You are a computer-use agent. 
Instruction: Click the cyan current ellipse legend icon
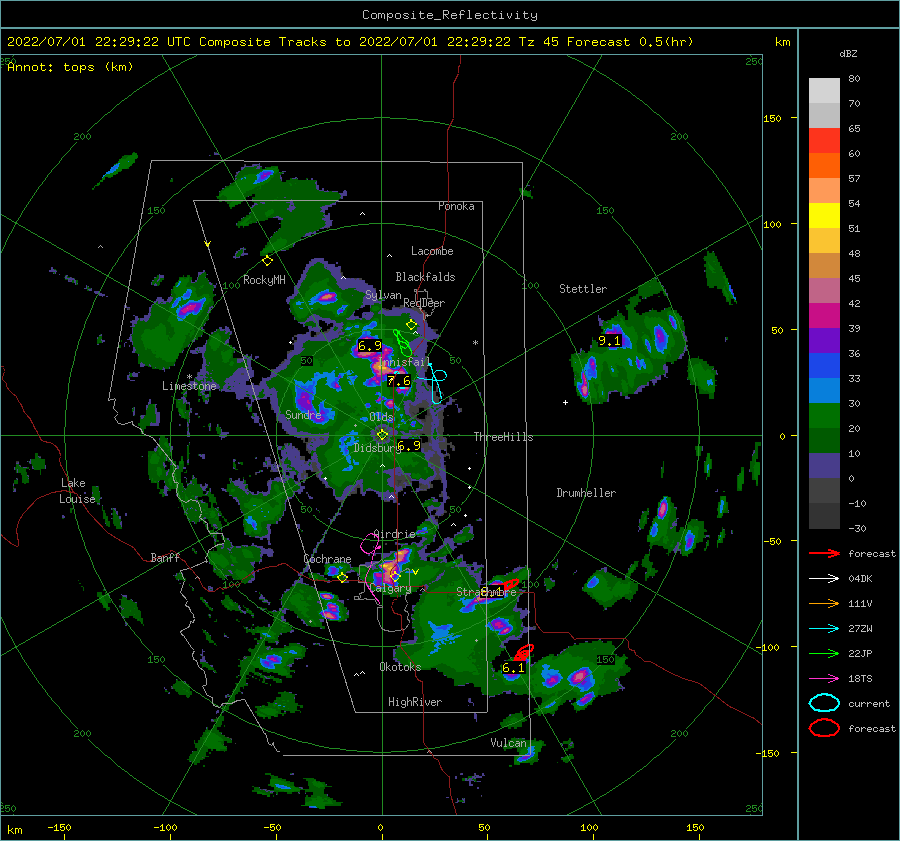(x=824, y=703)
